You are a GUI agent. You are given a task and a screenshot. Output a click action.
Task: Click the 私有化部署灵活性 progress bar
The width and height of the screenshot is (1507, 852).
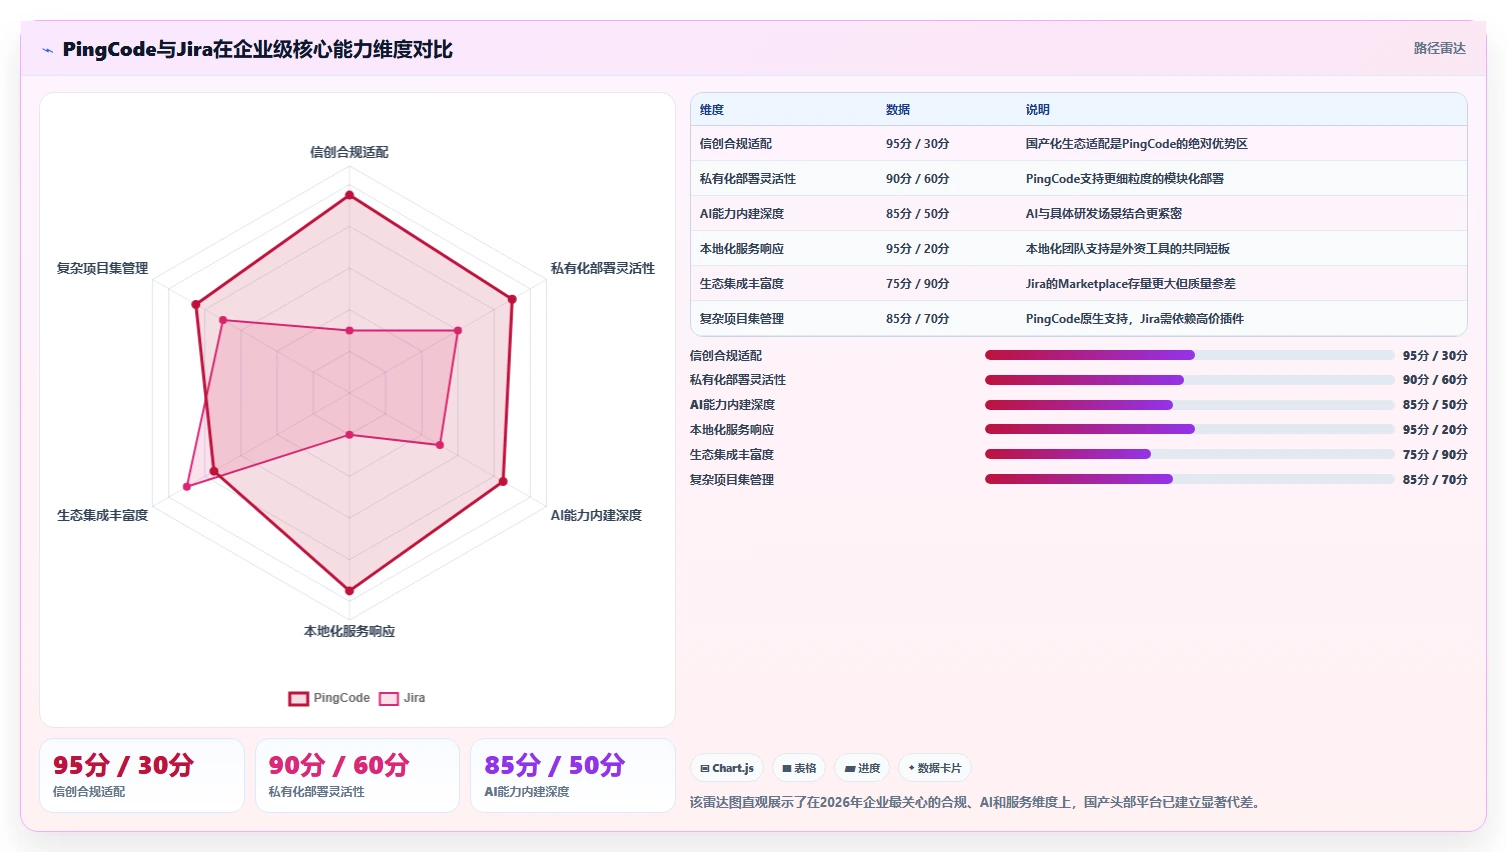[x=1190, y=380]
